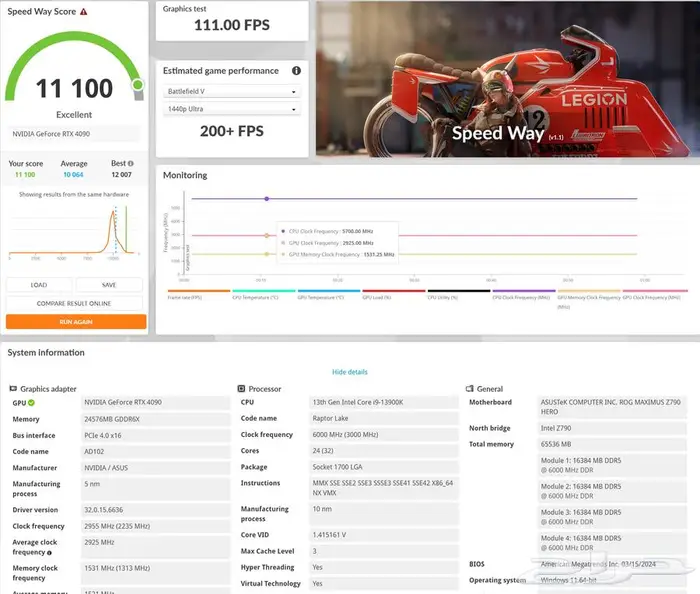Image resolution: width=700 pixels, height=594 pixels.
Task: Click the 200+ FPS estimated value
Action: pos(232,131)
